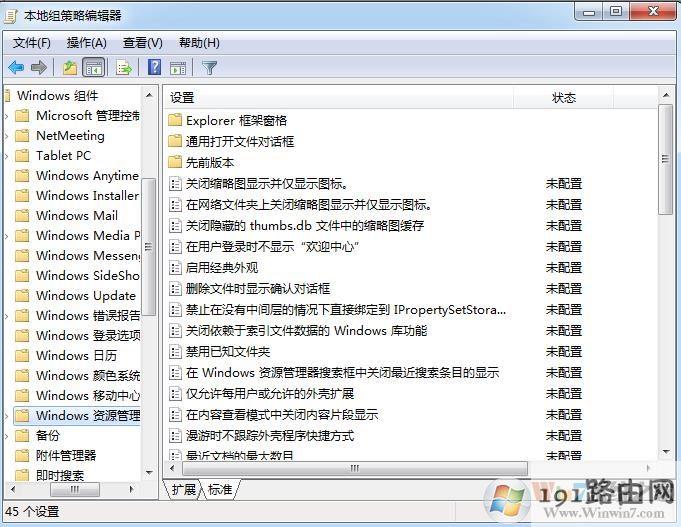Select policy 关闭隐藏的 thumbs.db 文件中的缩略图缓存
681x527 pixels.
click(x=304, y=225)
